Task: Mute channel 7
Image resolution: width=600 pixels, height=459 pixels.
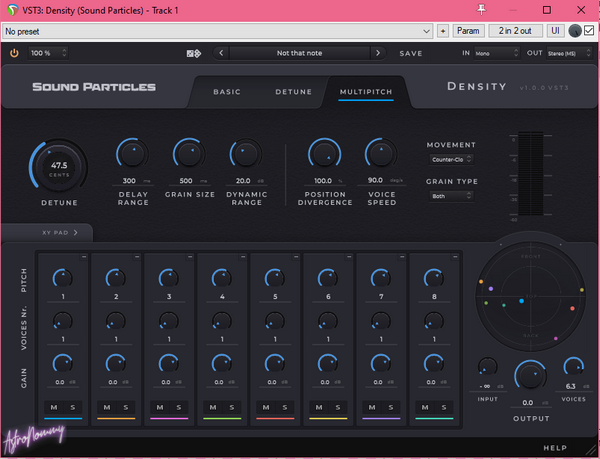Action: (372, 407)
